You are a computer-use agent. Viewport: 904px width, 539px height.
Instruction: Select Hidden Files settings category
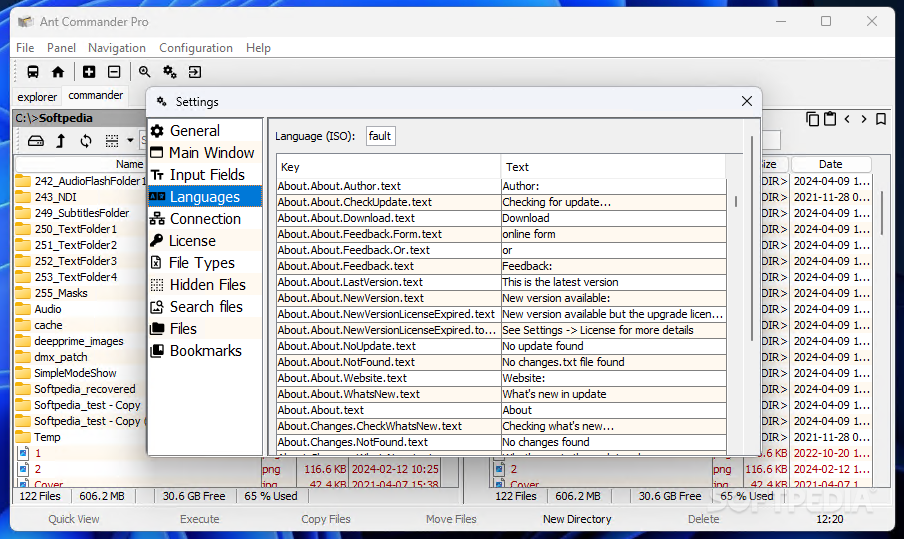click(205, 285)
